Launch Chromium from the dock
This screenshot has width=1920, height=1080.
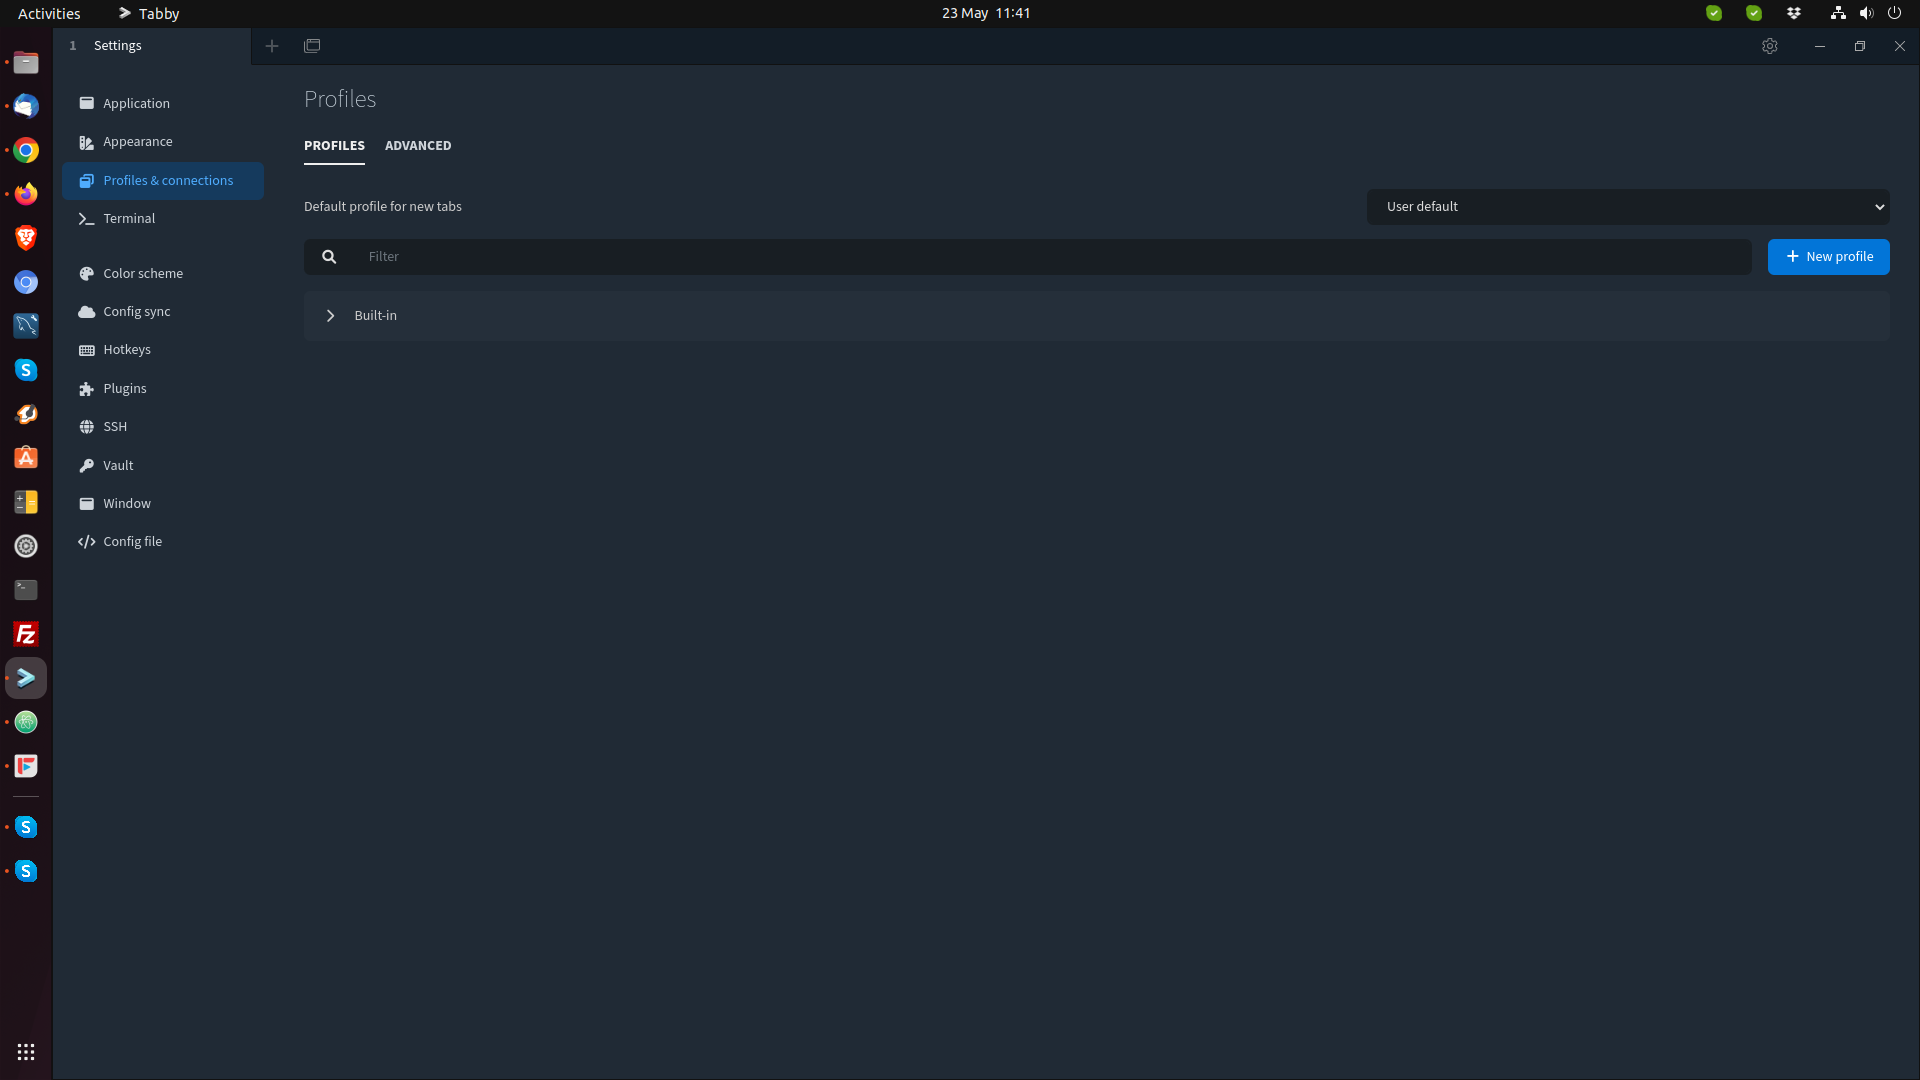coord(26,282)
